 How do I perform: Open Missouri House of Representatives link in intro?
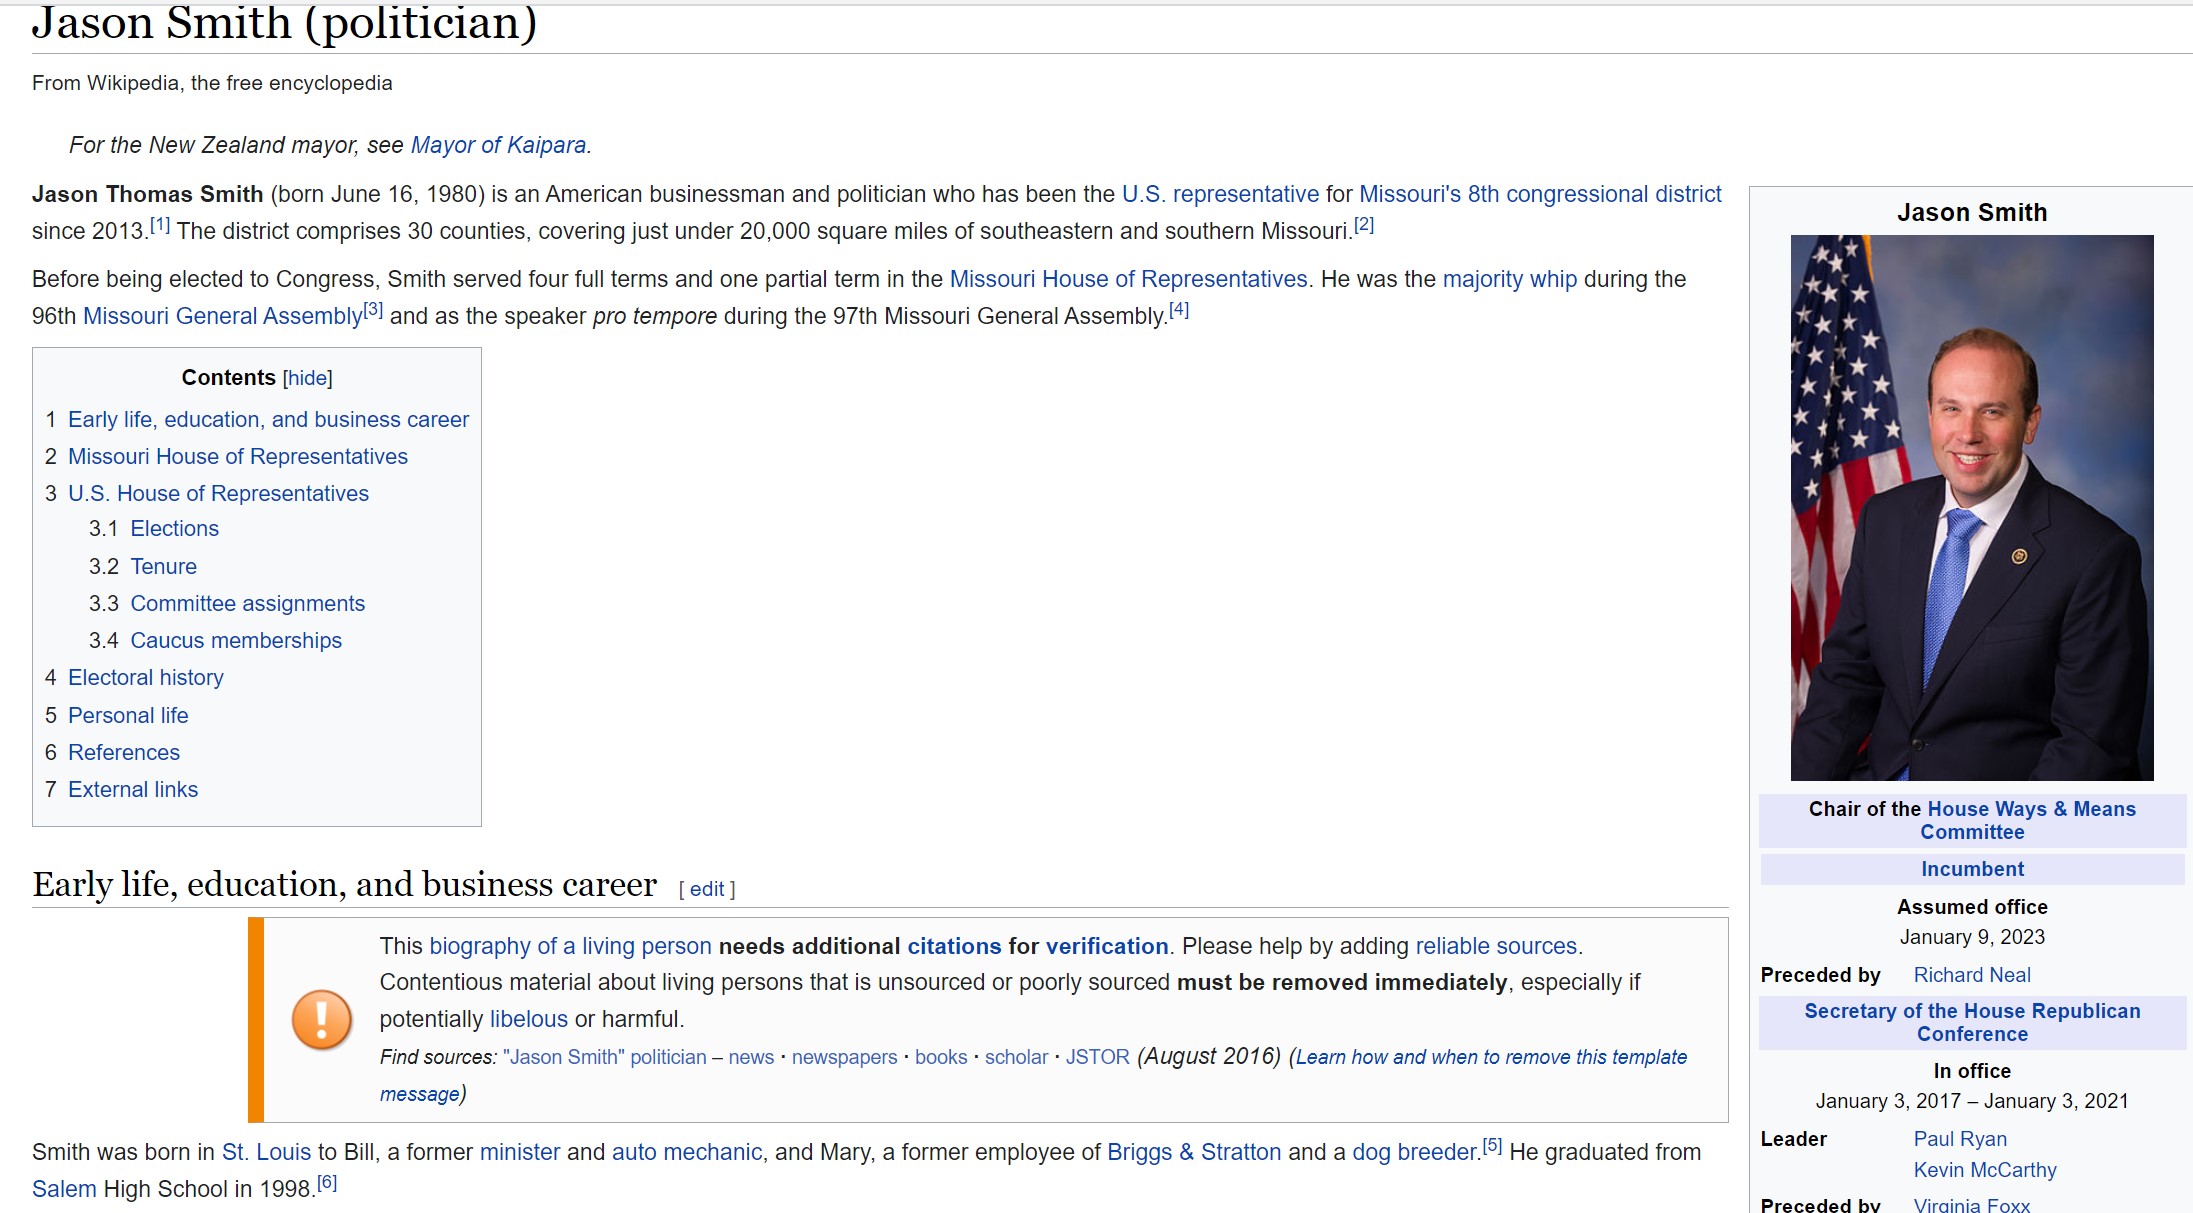coord(1128,279)
